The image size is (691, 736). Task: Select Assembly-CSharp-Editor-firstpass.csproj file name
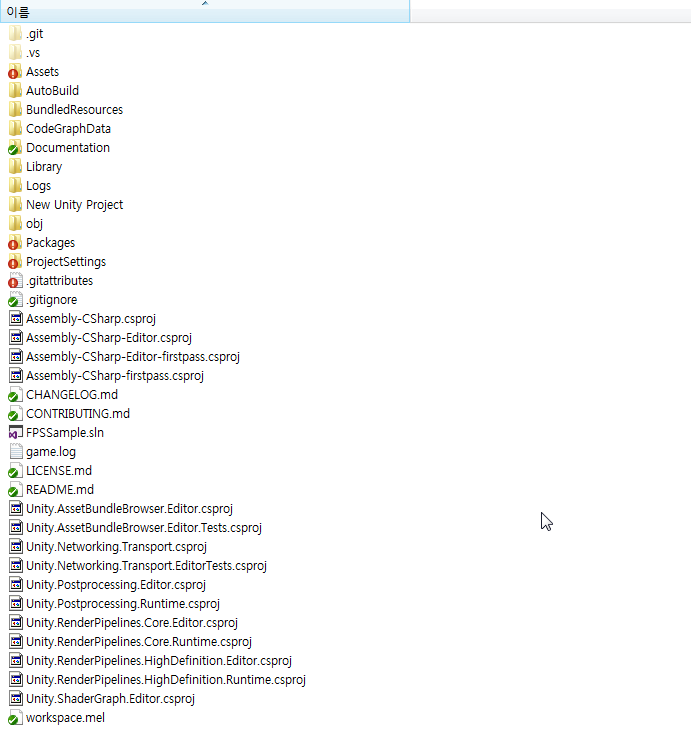[133, 357]
